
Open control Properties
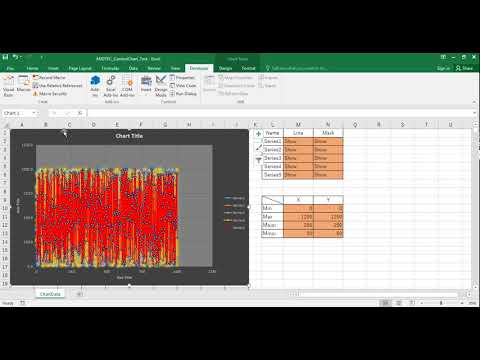182,77
